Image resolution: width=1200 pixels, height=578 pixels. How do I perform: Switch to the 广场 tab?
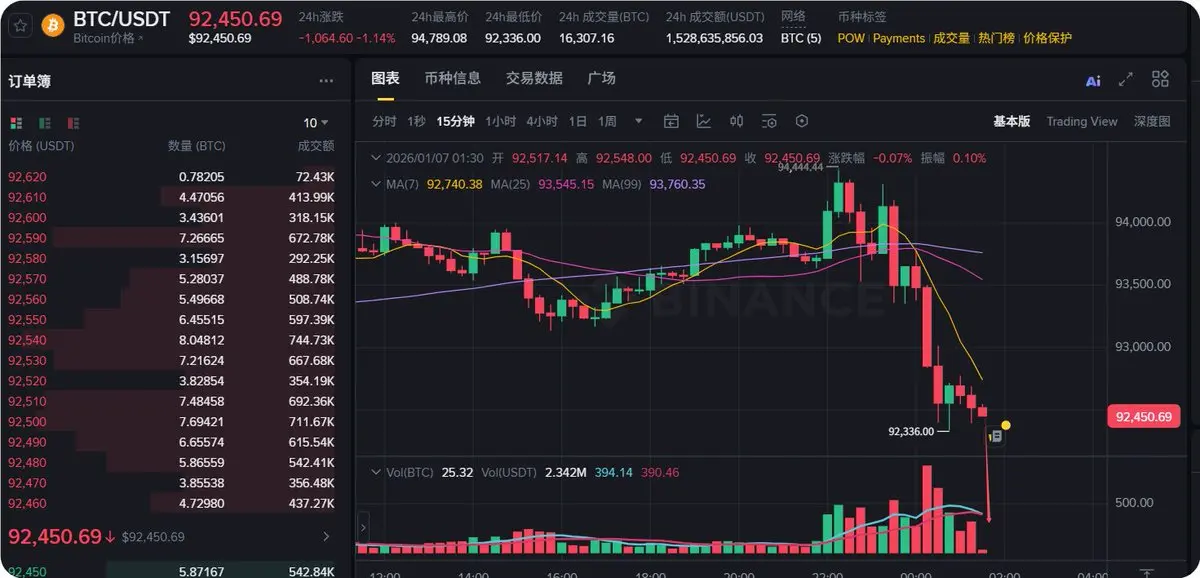click(x=602, y=78)
